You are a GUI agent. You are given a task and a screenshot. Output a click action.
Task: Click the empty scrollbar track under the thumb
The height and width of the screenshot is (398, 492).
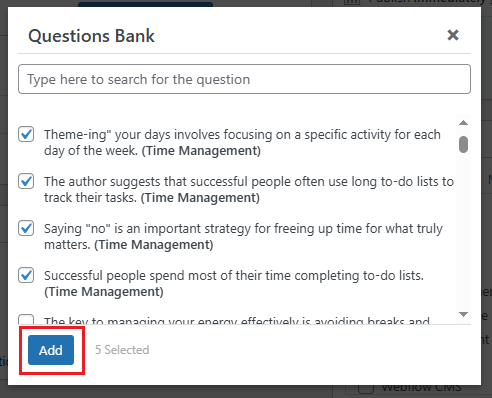[x=463, y=230]
